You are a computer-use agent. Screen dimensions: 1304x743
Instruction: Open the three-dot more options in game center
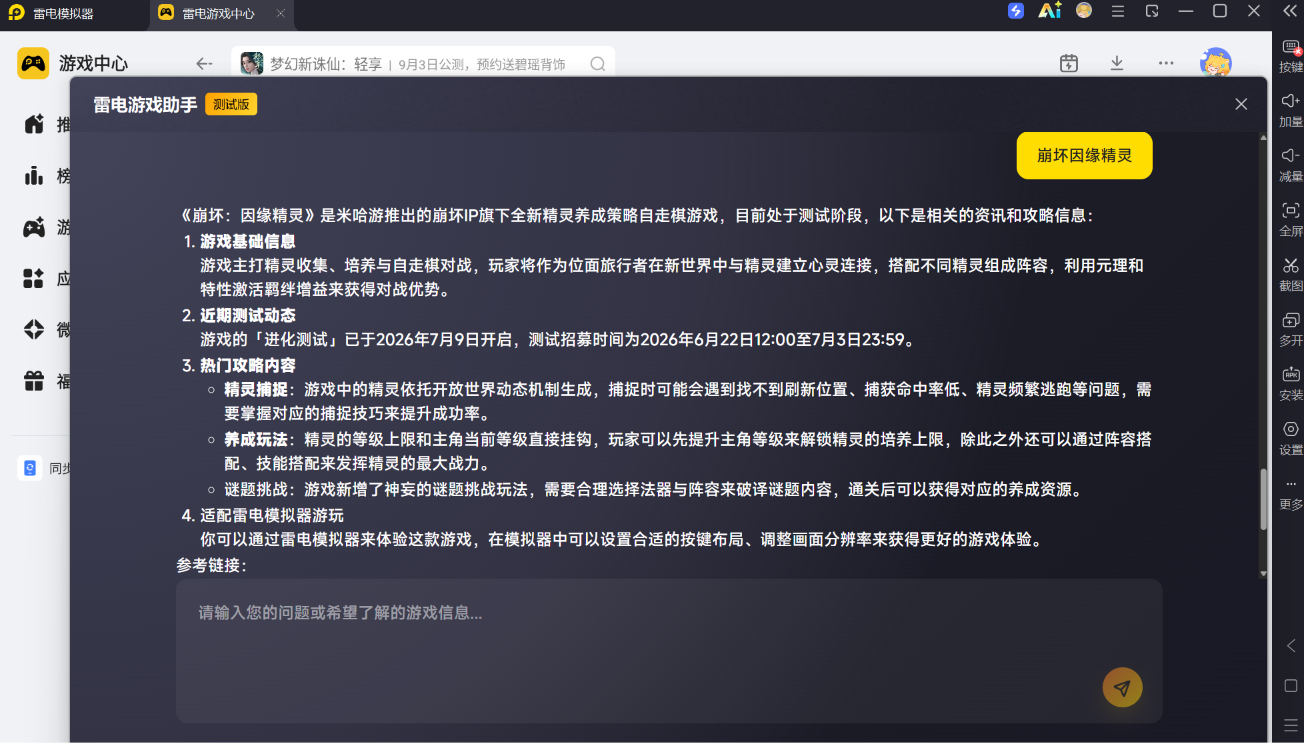(1166, 63)
